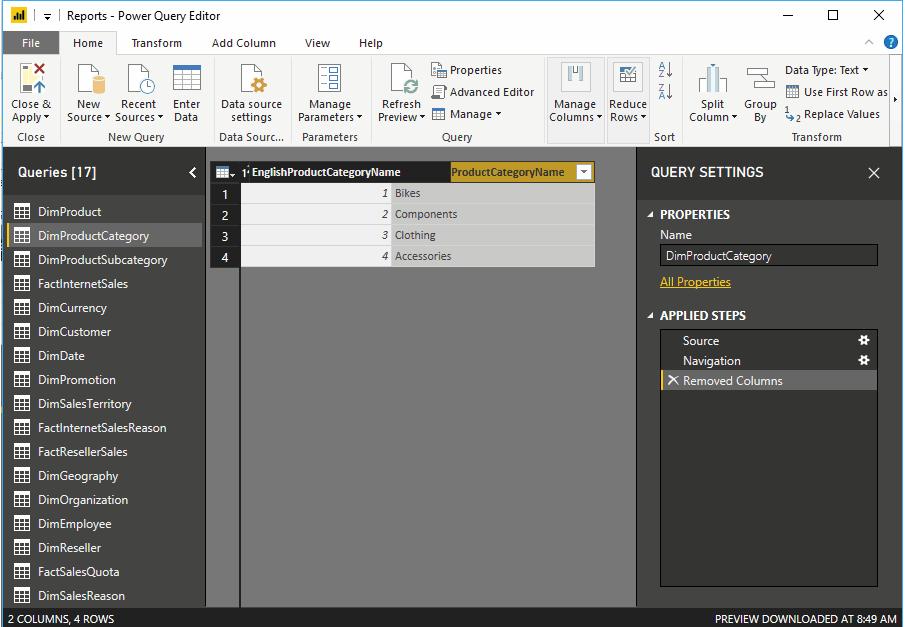This screenshot has width=905, height=627.
Task: Click the All Properties link
Action: click(x=695, y=282)
